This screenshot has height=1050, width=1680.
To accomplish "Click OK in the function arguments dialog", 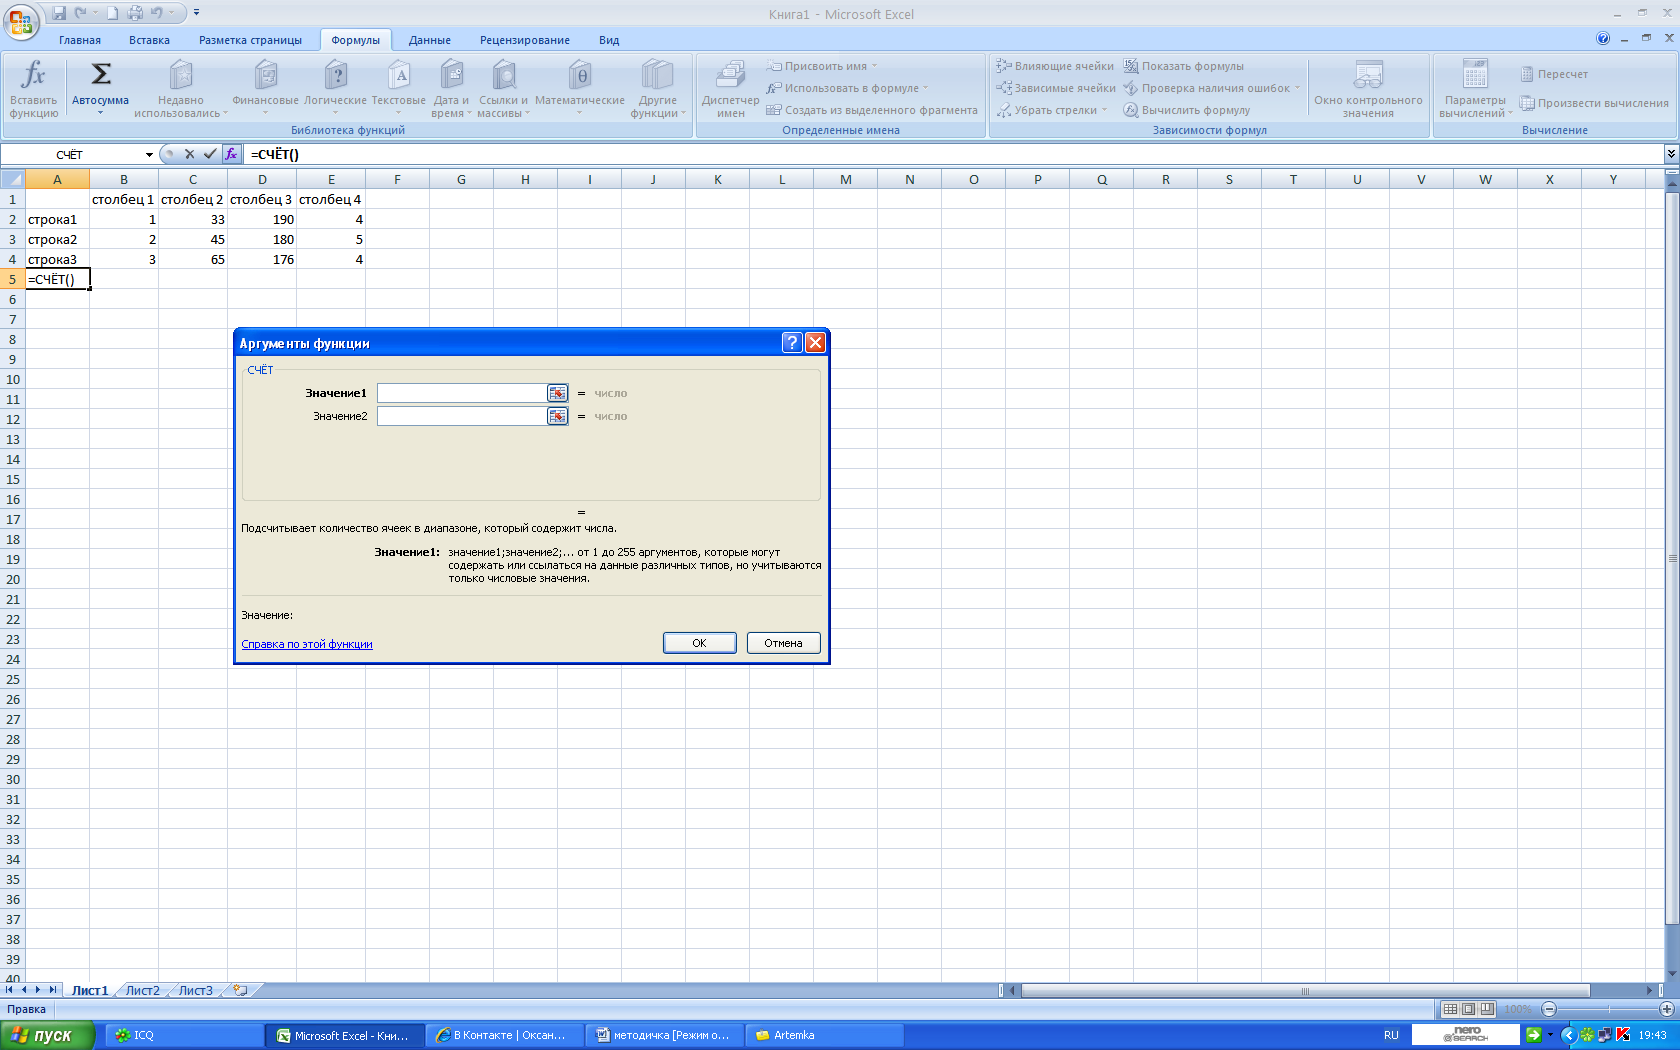I will point(700,643).
